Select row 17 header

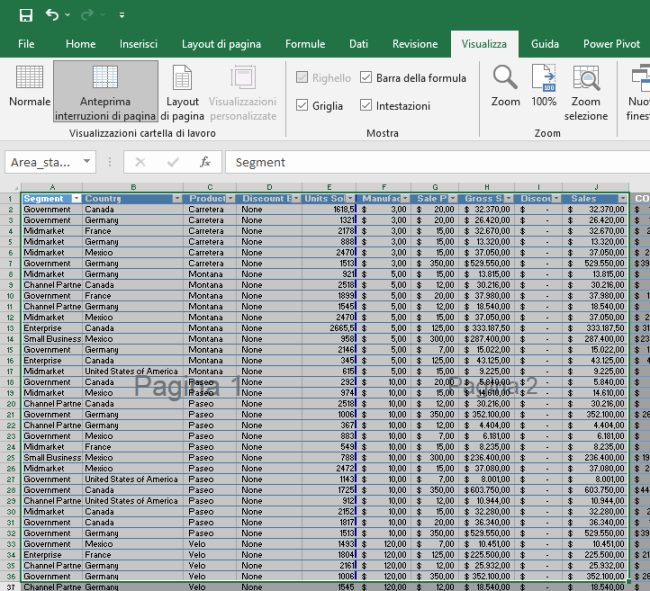click(x=10, y=371)
